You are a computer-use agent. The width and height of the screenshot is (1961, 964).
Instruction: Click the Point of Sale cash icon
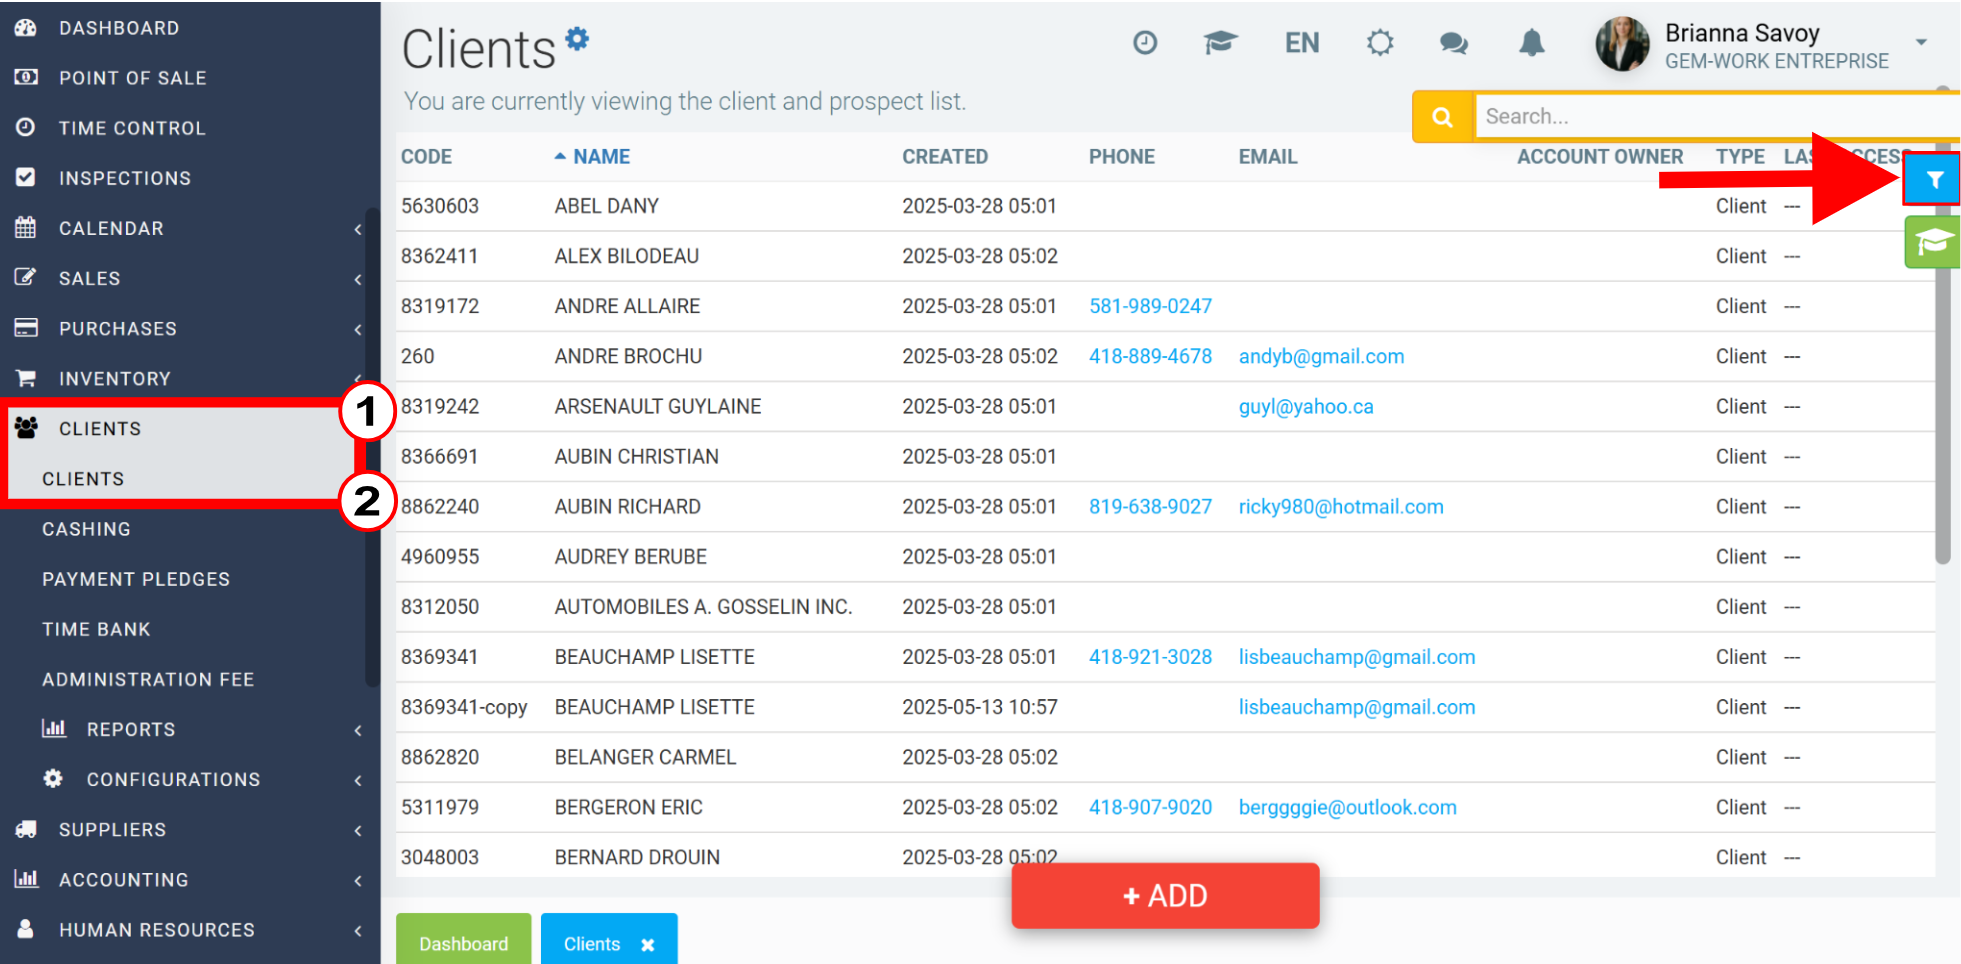point(26,77)
